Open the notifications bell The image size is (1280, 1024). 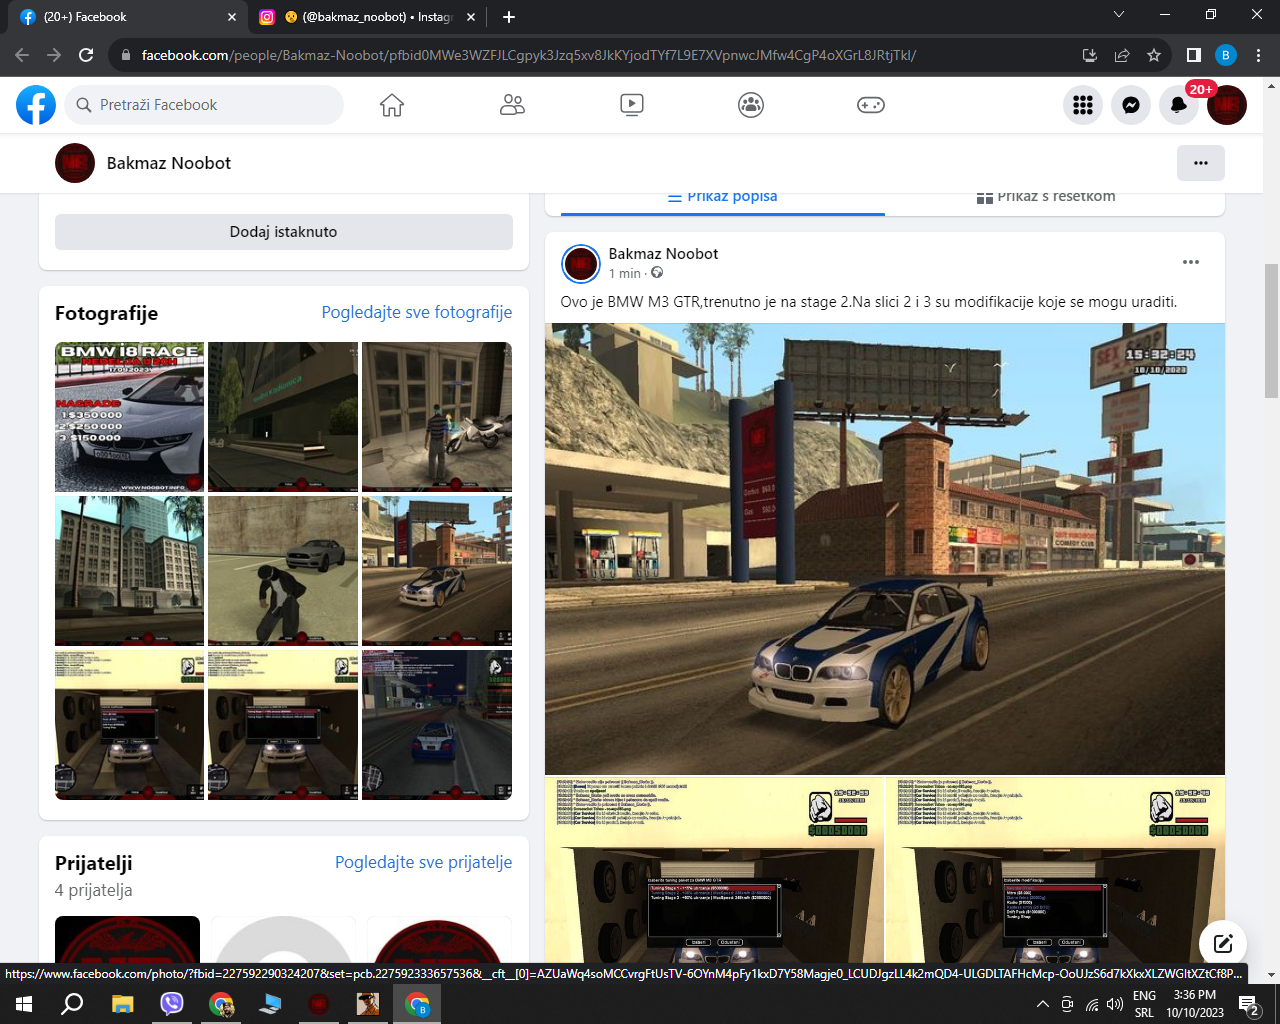point(1179,105)
